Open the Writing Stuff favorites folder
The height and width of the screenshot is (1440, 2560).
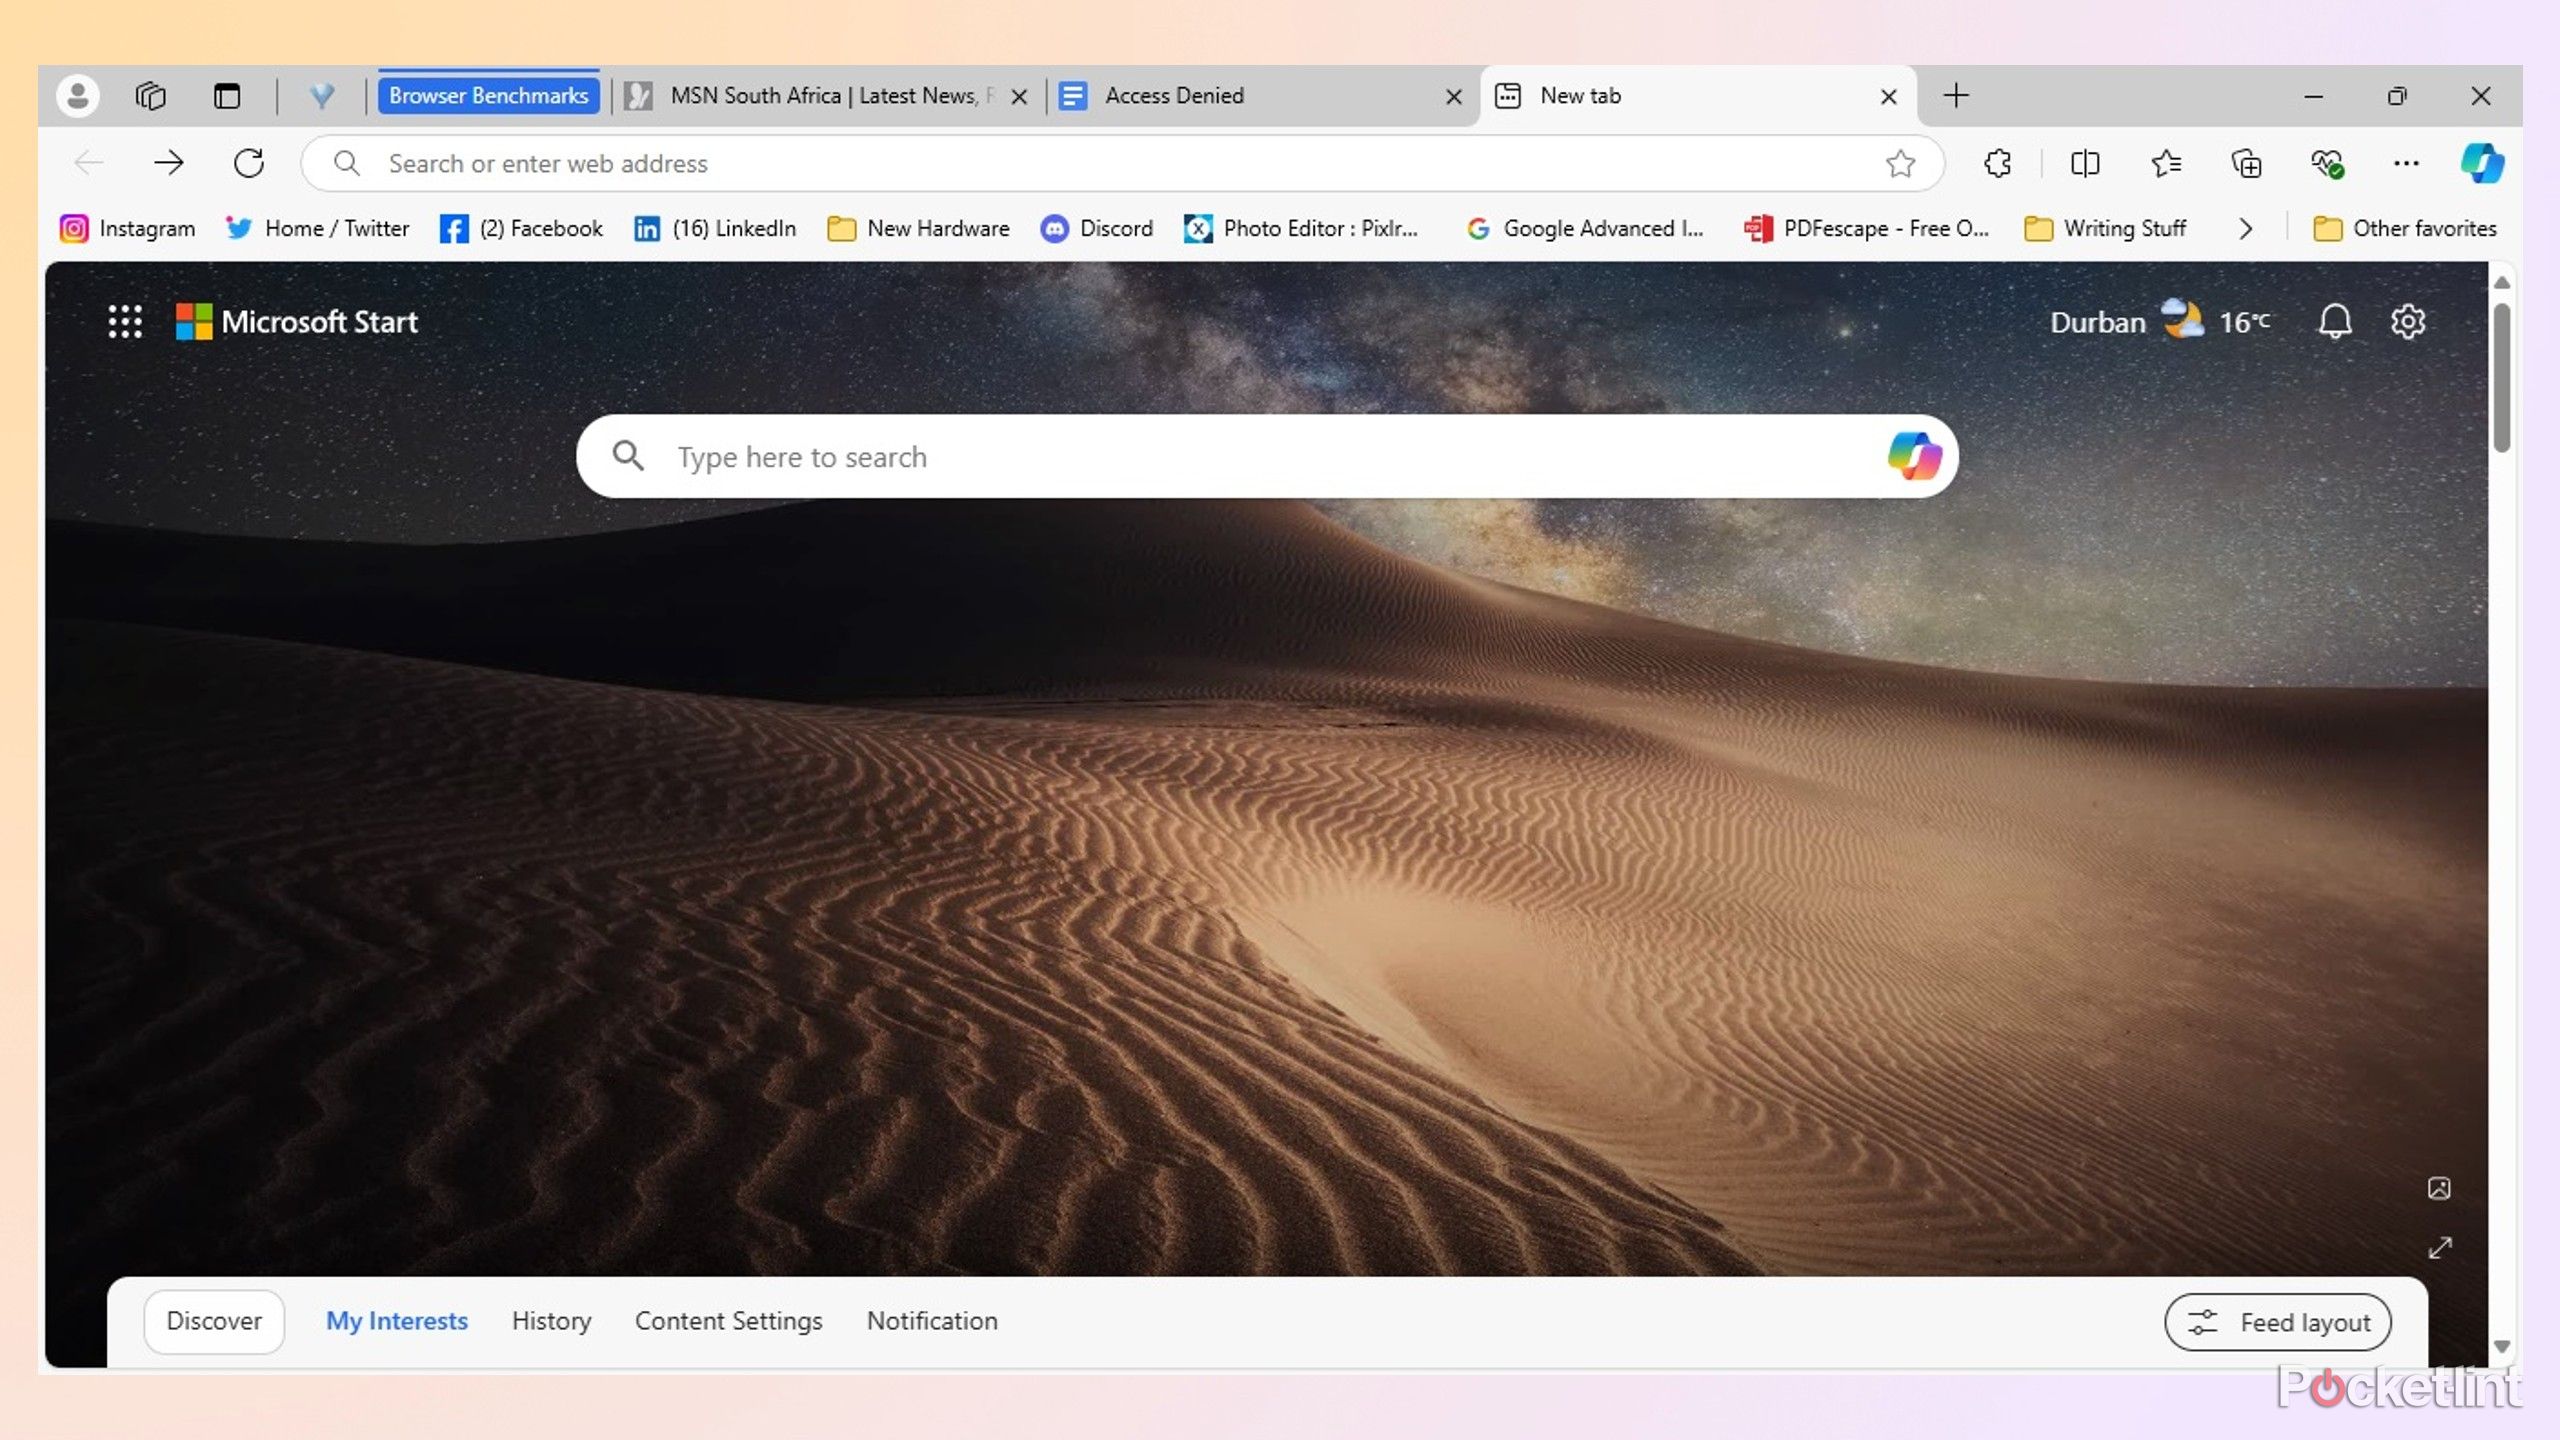click(2105, 229)
